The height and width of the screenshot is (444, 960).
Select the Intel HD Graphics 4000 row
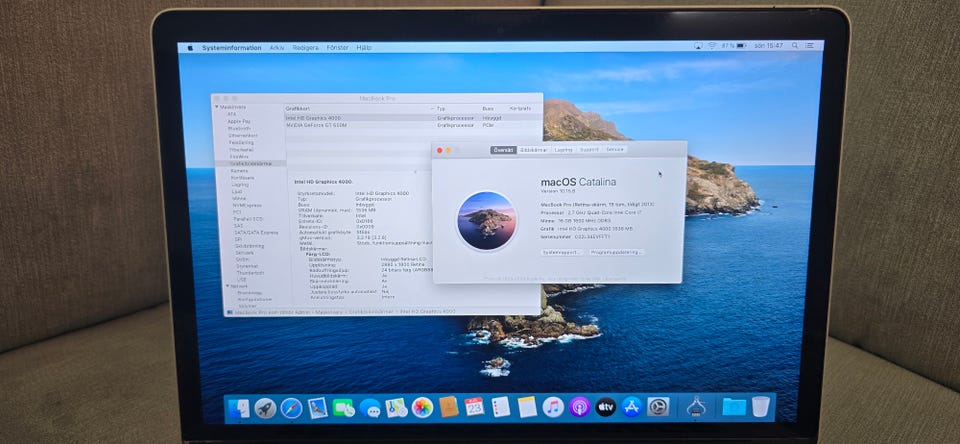pos(414,118)
